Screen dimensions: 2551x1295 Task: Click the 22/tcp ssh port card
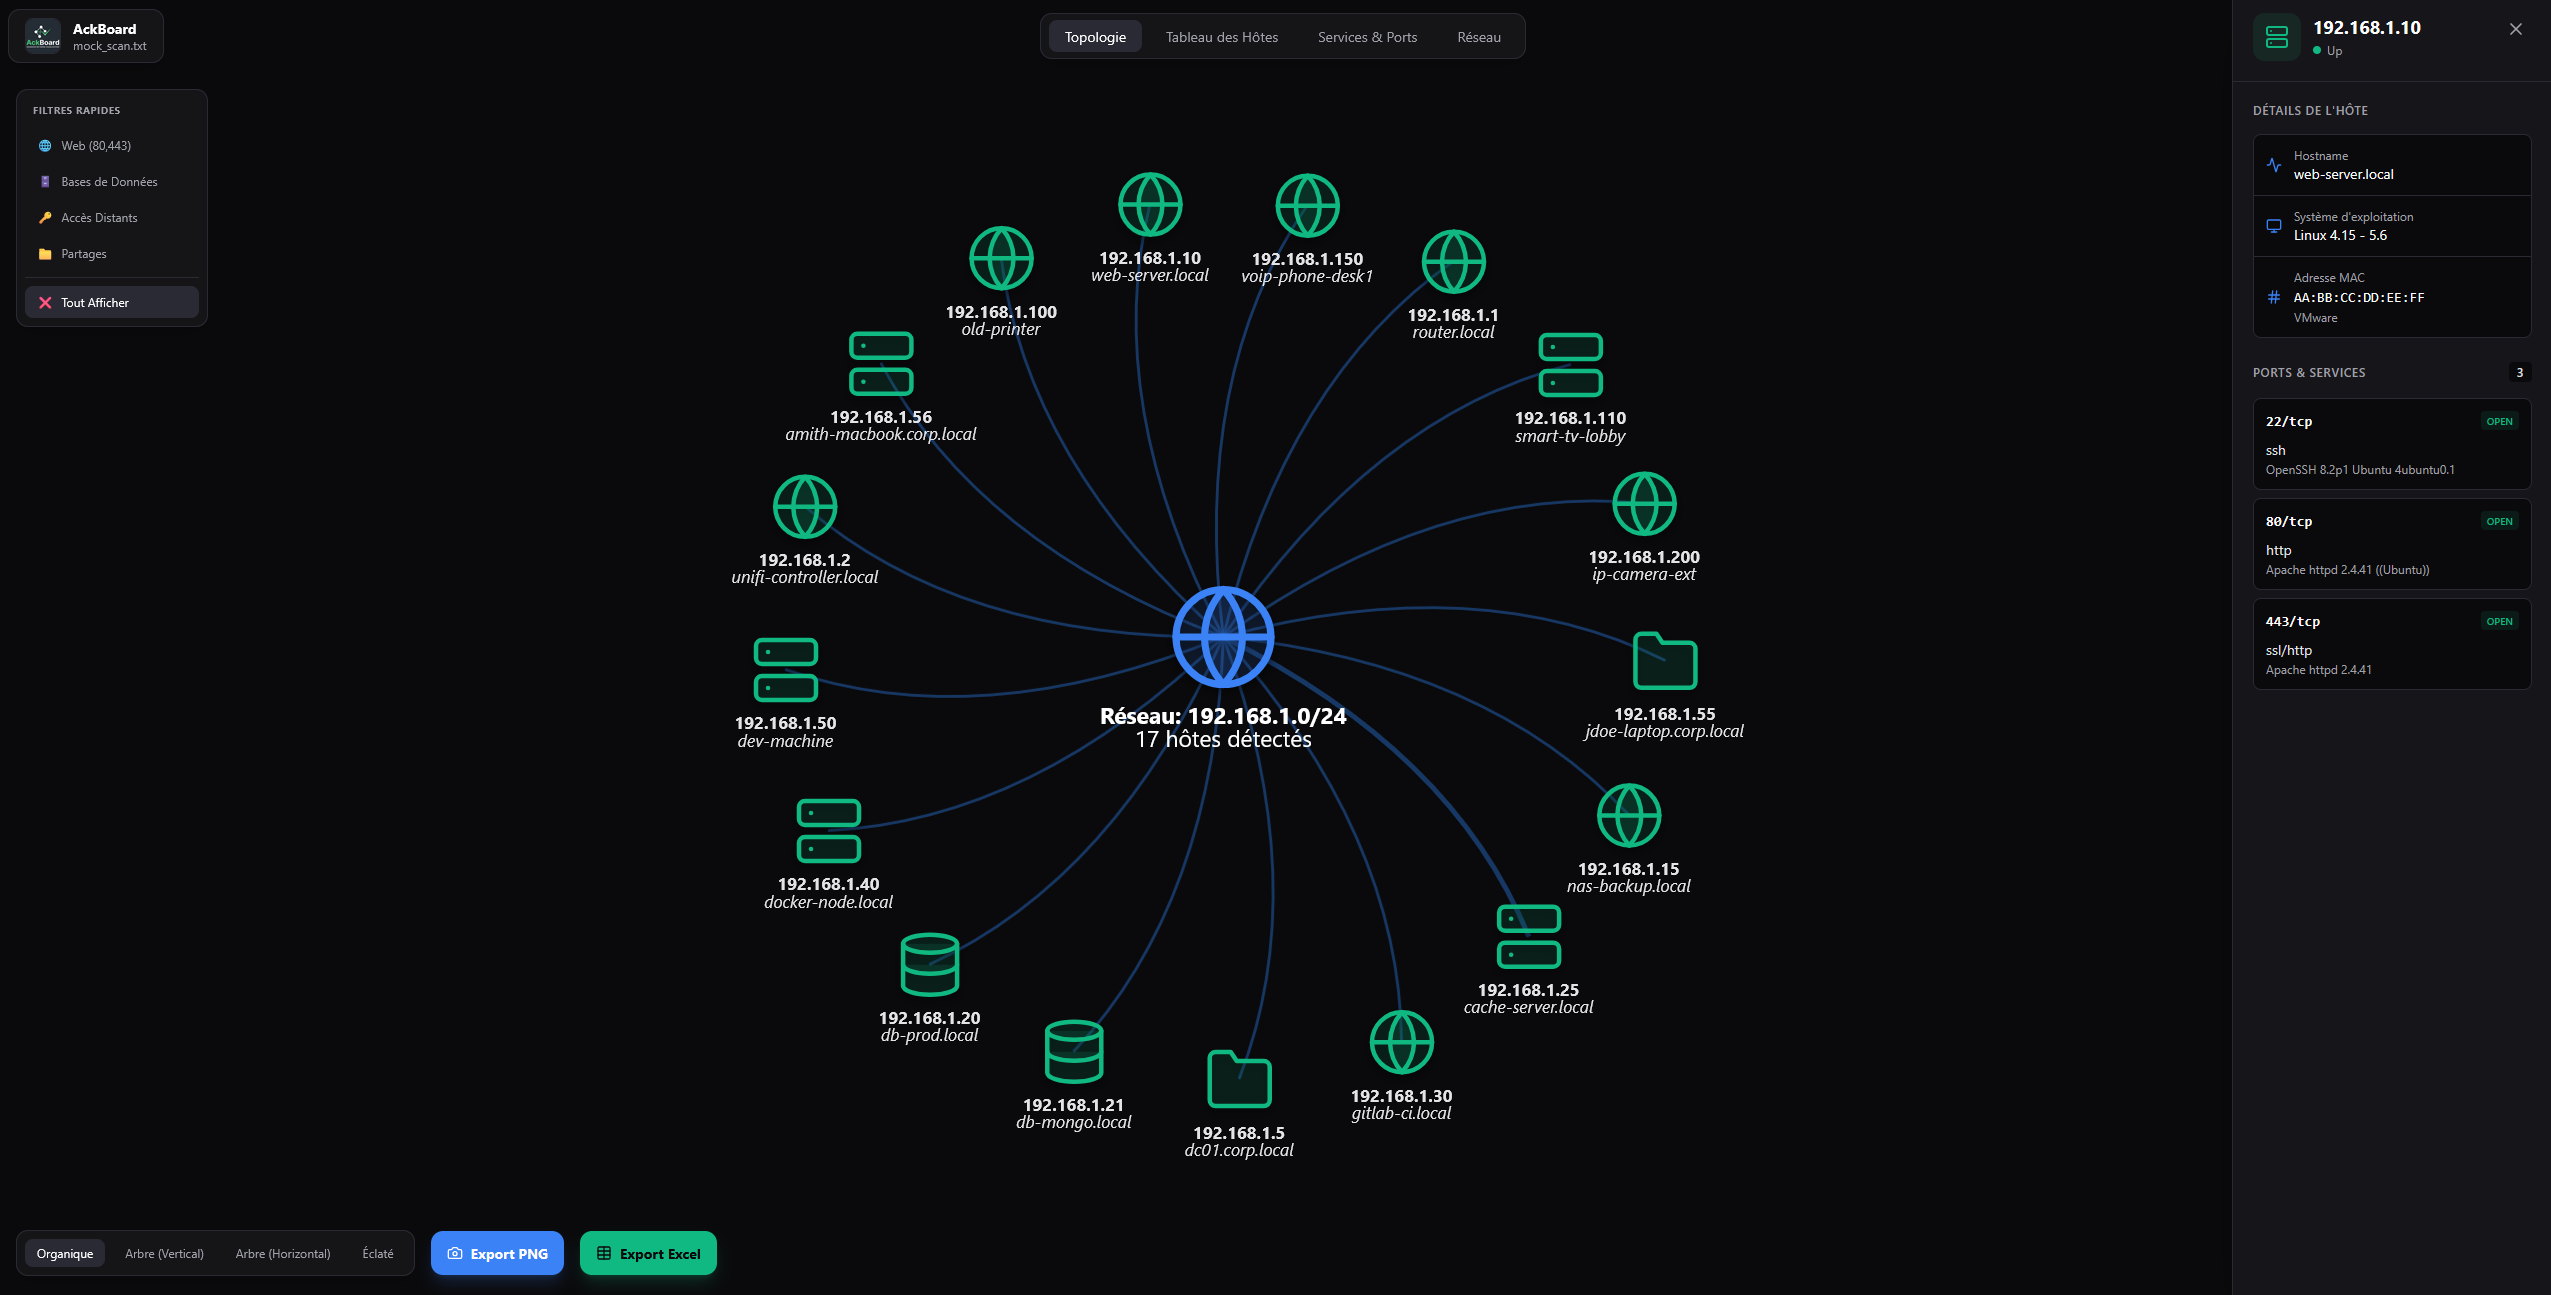click(2391, 445)
